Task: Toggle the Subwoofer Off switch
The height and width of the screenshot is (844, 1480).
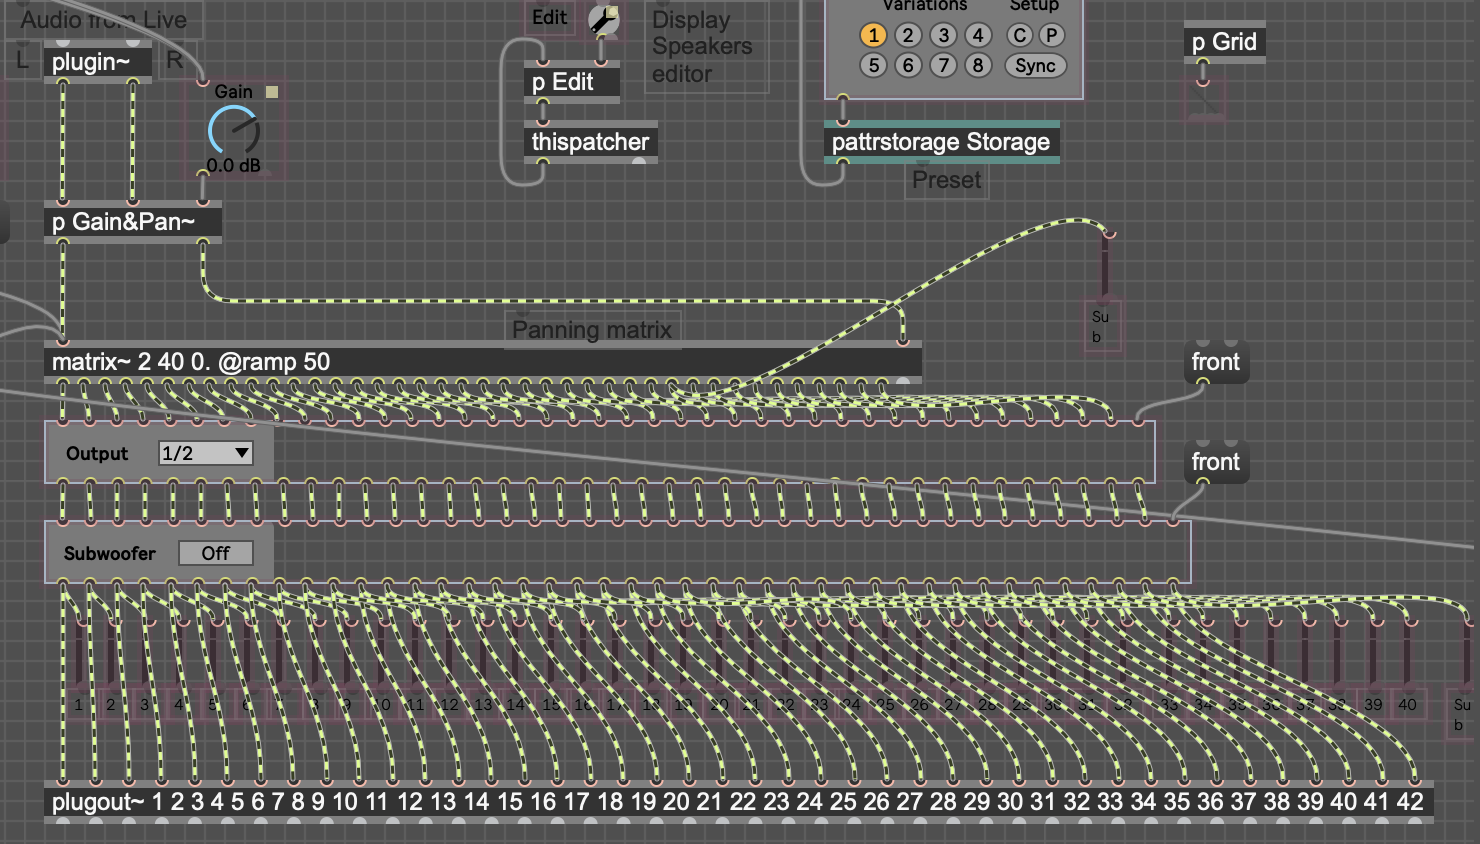Action: (x=215, y=554)
